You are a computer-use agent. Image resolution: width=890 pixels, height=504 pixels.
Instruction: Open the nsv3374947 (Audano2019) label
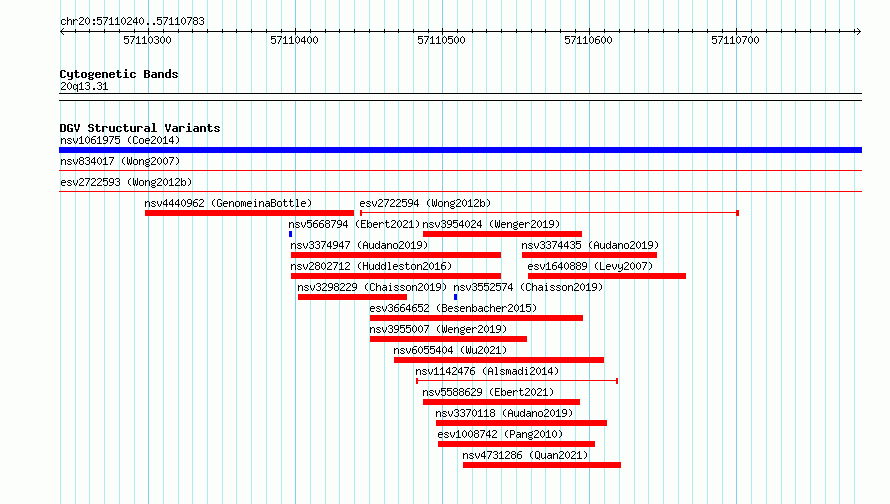pyautogui.click(x=359, y=245)
